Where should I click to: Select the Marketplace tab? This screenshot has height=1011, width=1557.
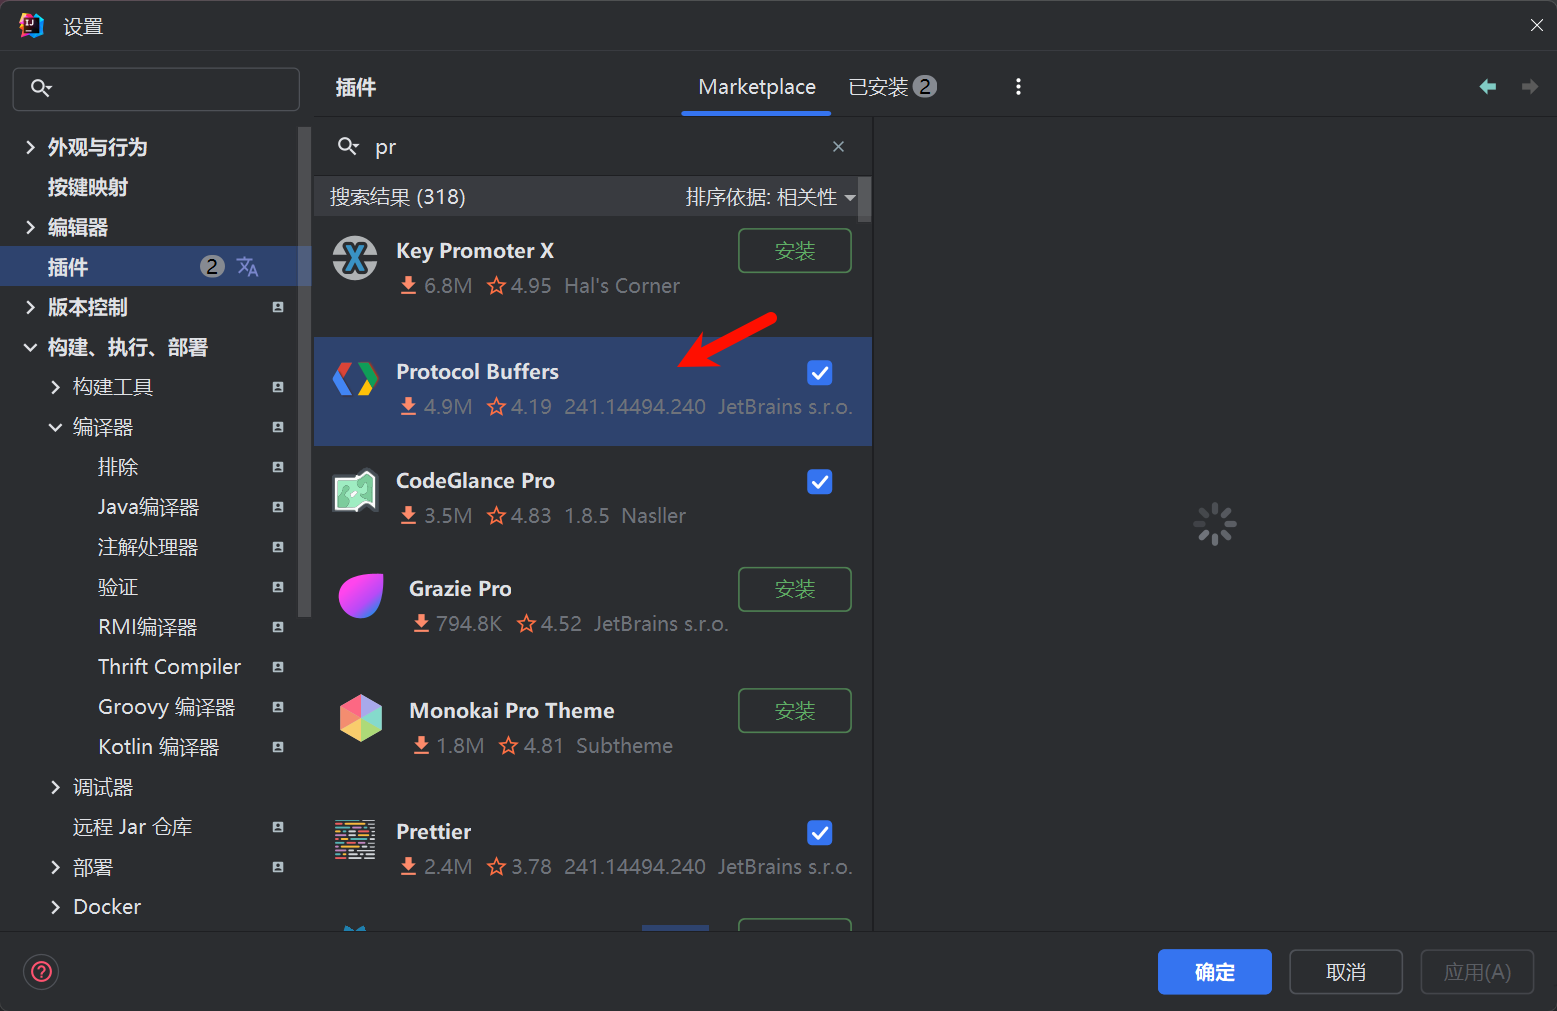[x=756, y=87]
